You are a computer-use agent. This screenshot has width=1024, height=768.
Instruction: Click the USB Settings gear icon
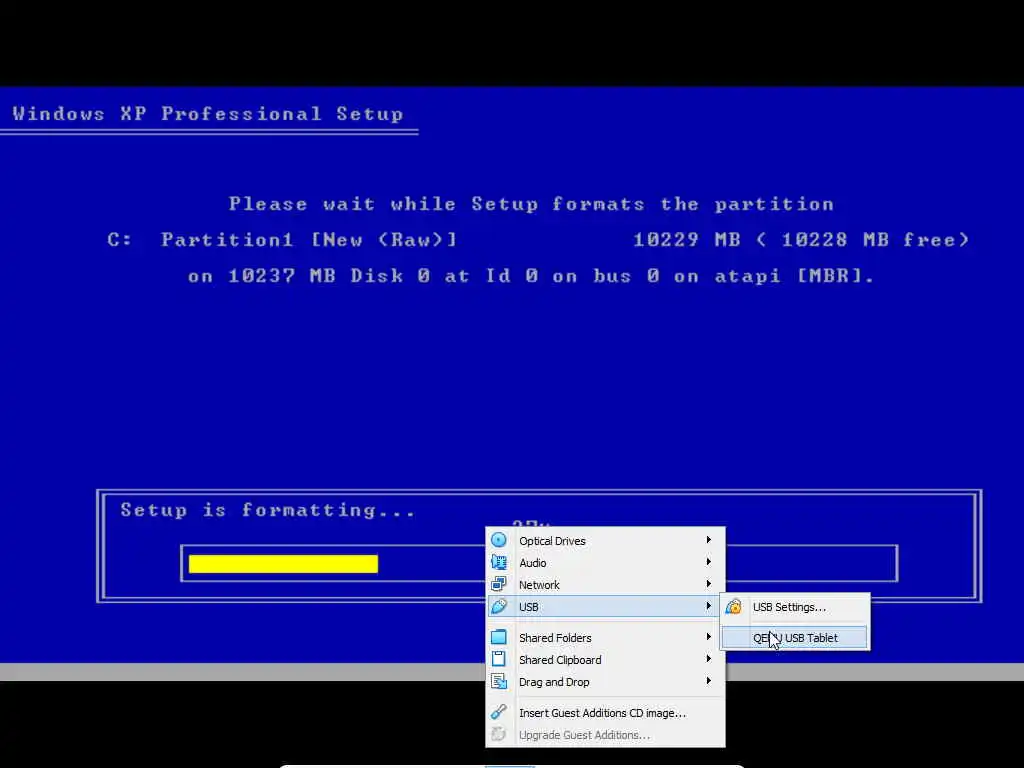733,607
